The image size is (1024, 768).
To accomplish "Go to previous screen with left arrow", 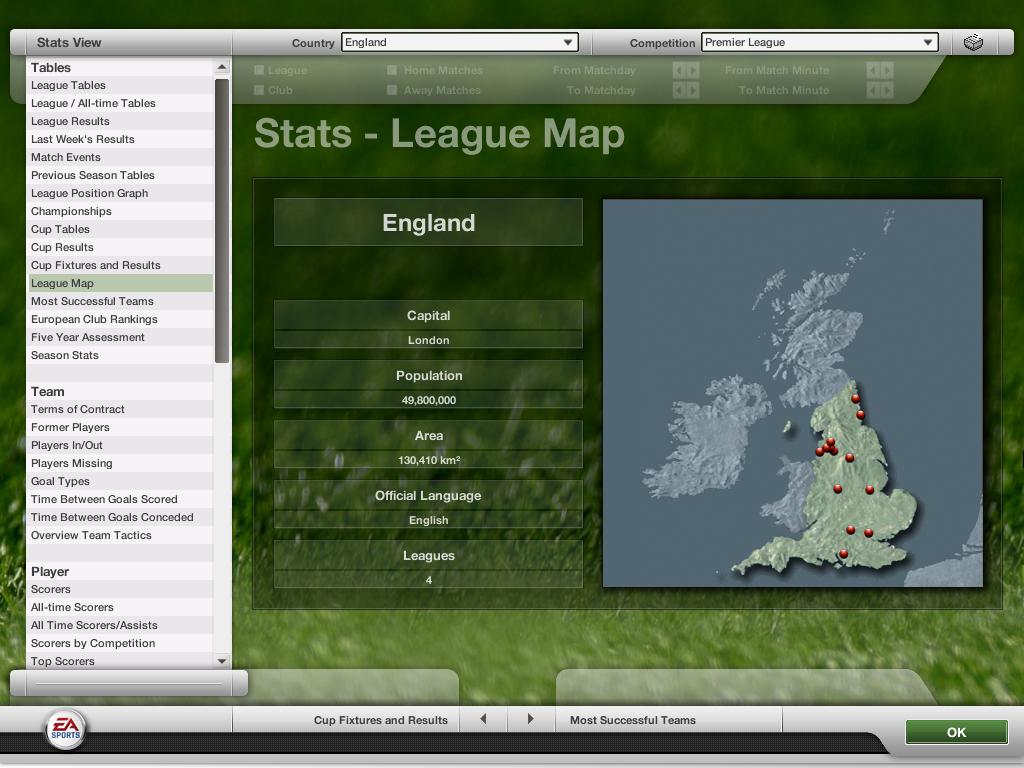I will pos(484,719).
